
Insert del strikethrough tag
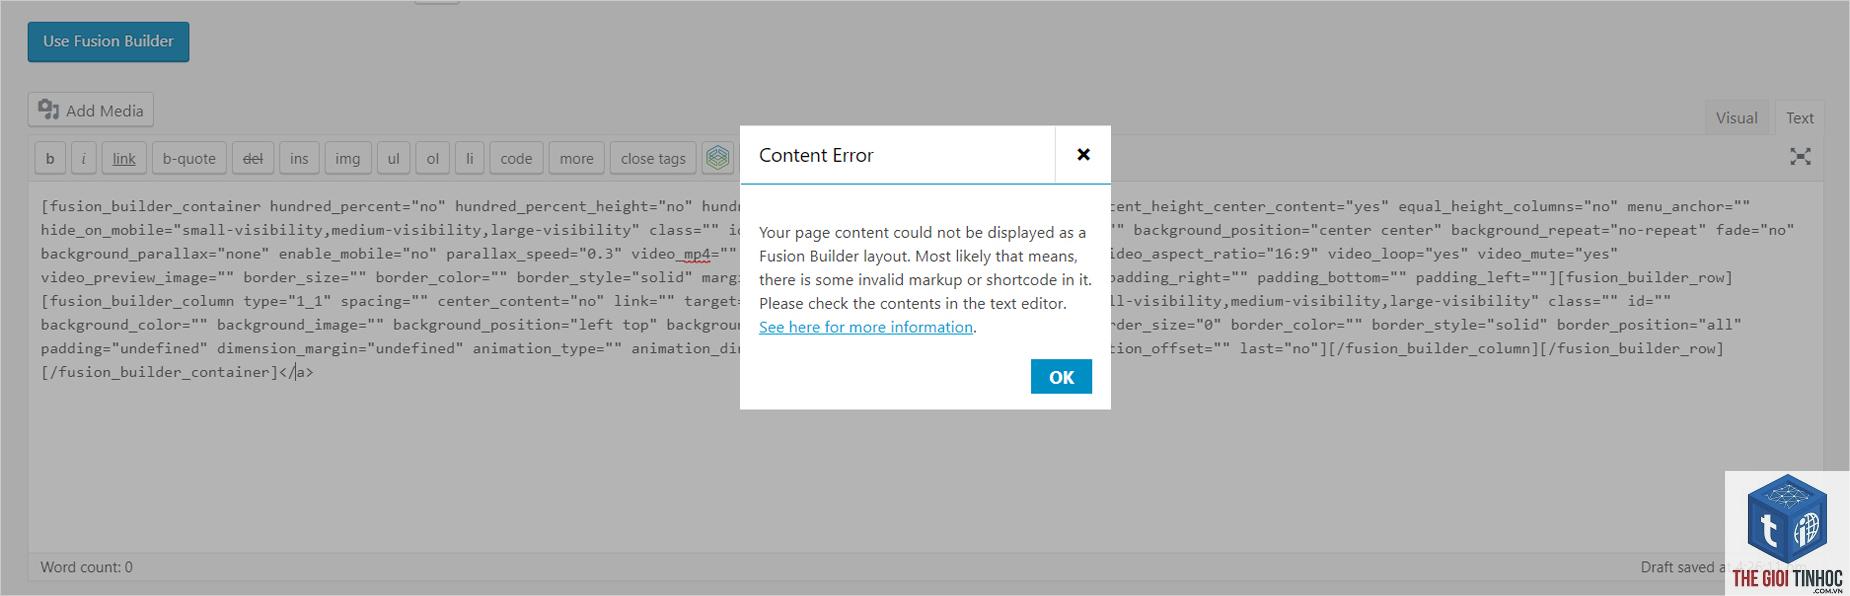[253, 158]
